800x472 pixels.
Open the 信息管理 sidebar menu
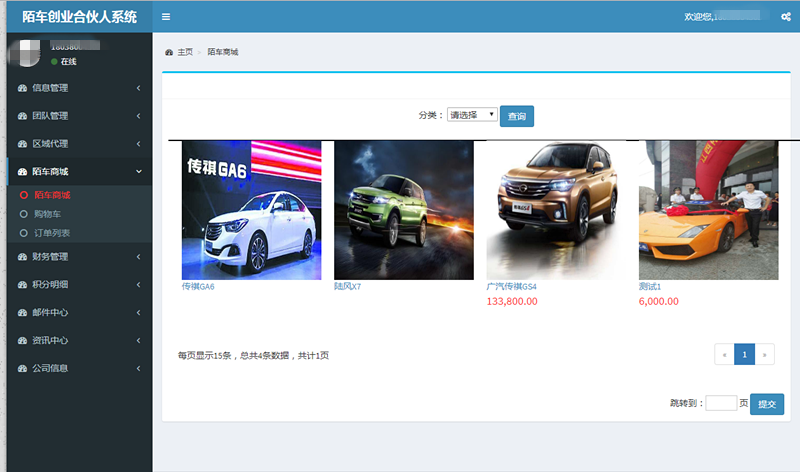(x=80, y=88)
